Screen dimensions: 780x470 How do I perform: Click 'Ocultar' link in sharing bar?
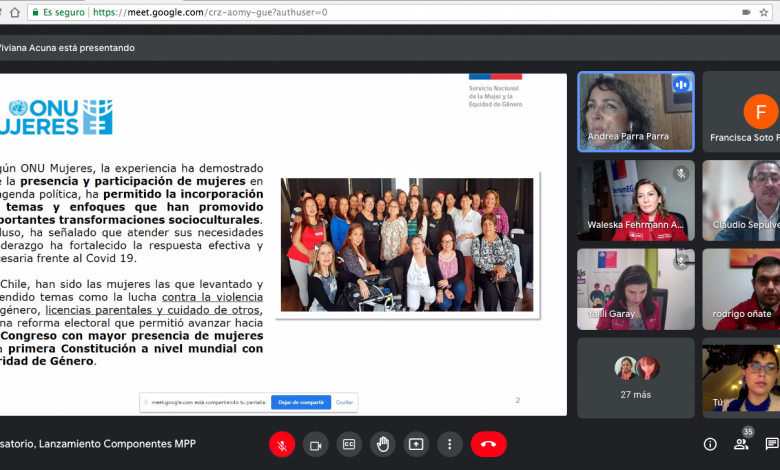(x=344, y=402)
